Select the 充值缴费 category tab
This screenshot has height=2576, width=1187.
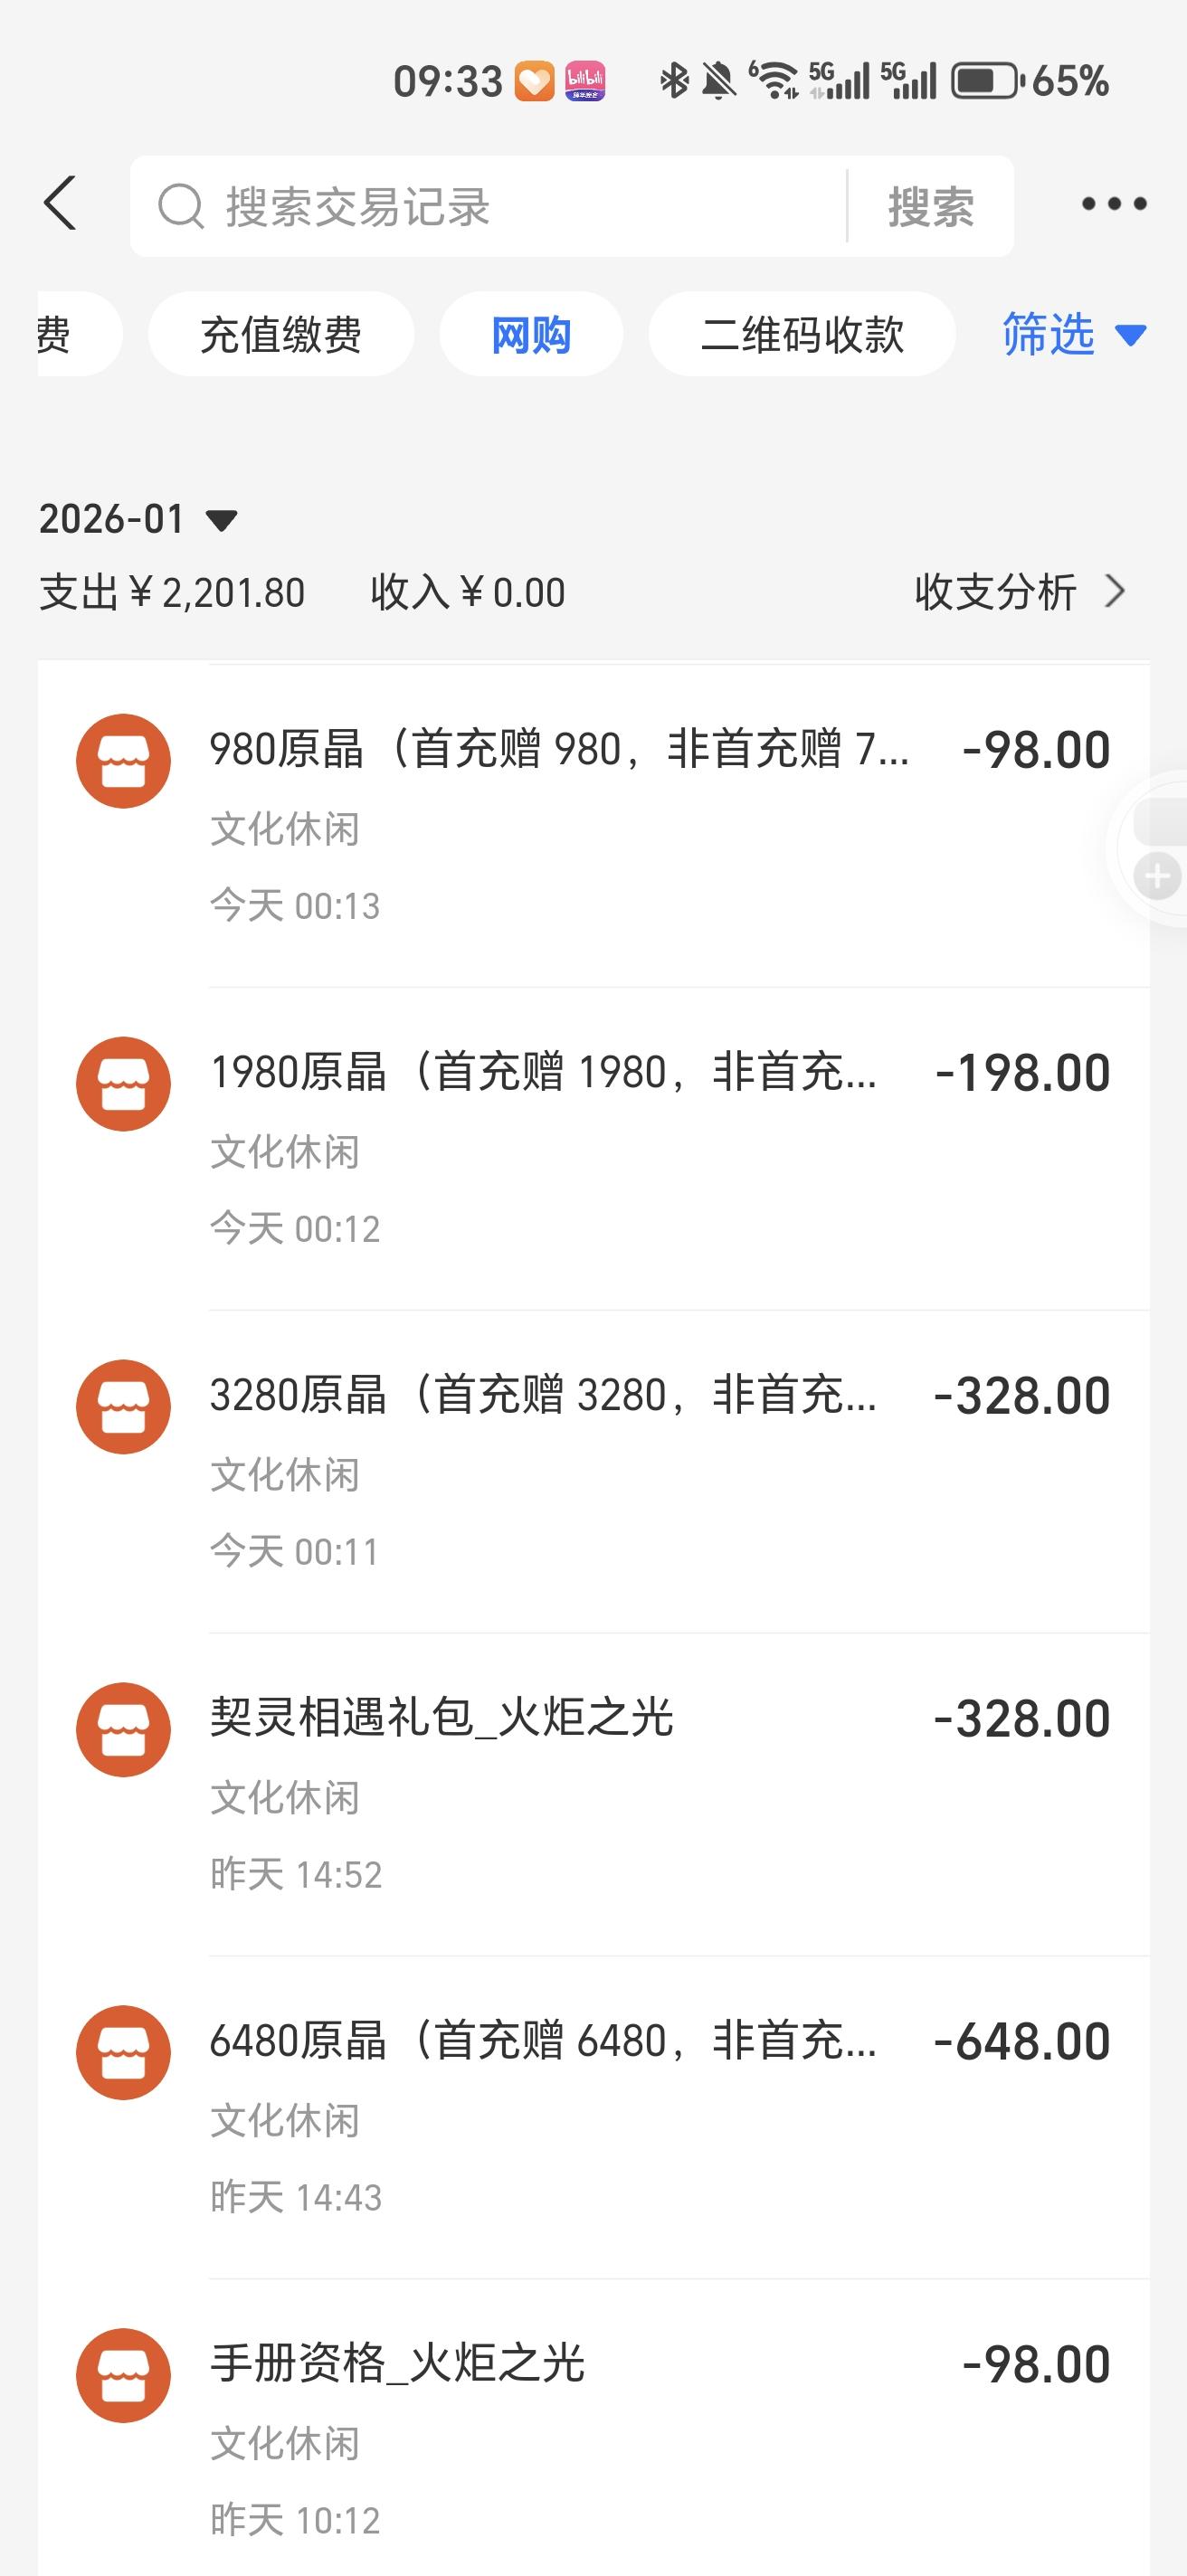point(281,334)
